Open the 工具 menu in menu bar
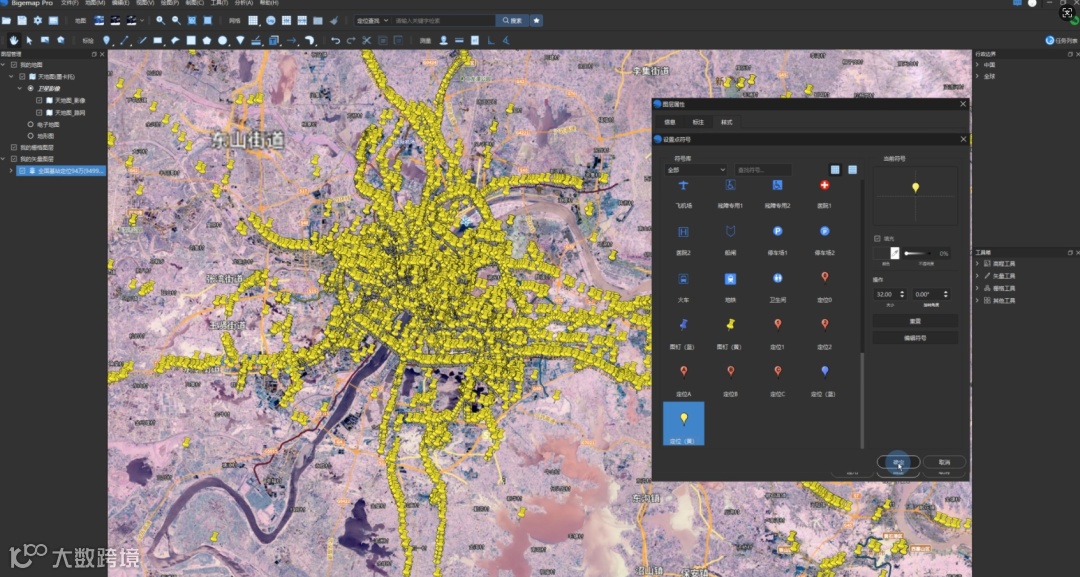The height and width of the screenshot is (577, 1080). tap(218, 3)
